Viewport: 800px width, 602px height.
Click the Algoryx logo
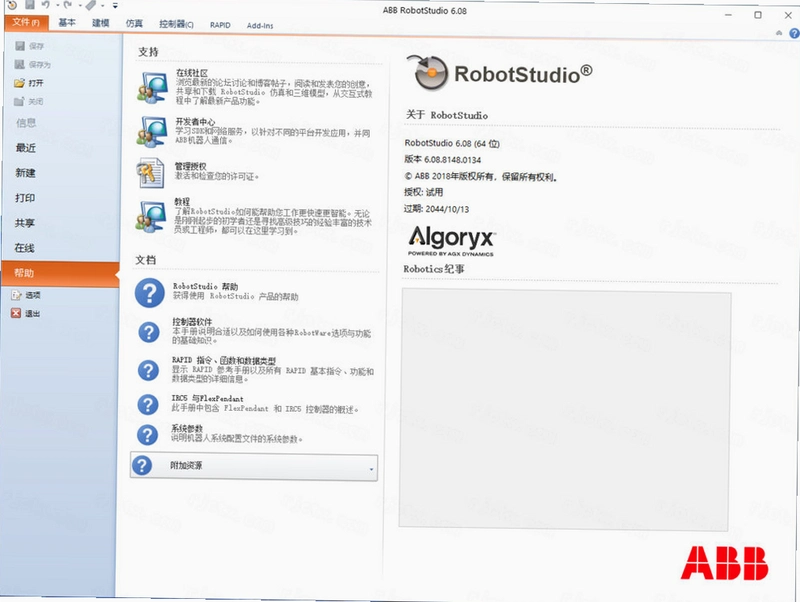point(452,241)
